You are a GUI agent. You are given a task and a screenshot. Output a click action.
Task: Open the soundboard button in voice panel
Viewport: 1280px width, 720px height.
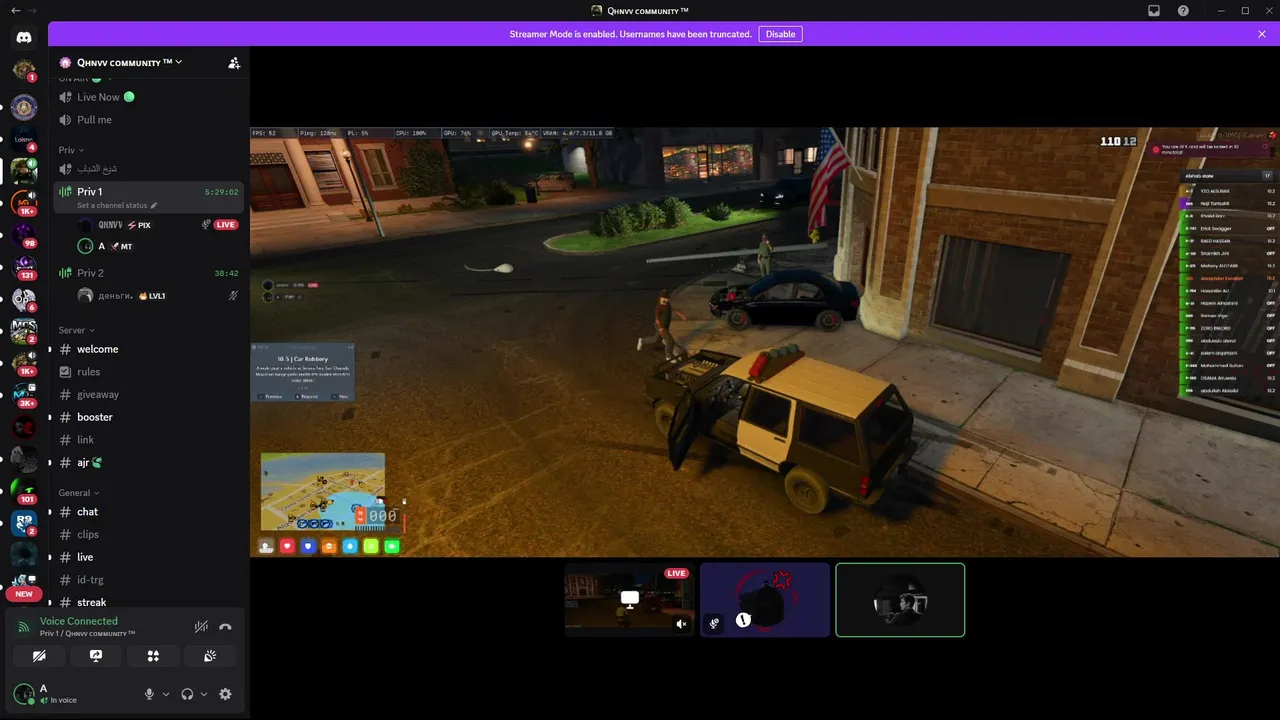210,656
